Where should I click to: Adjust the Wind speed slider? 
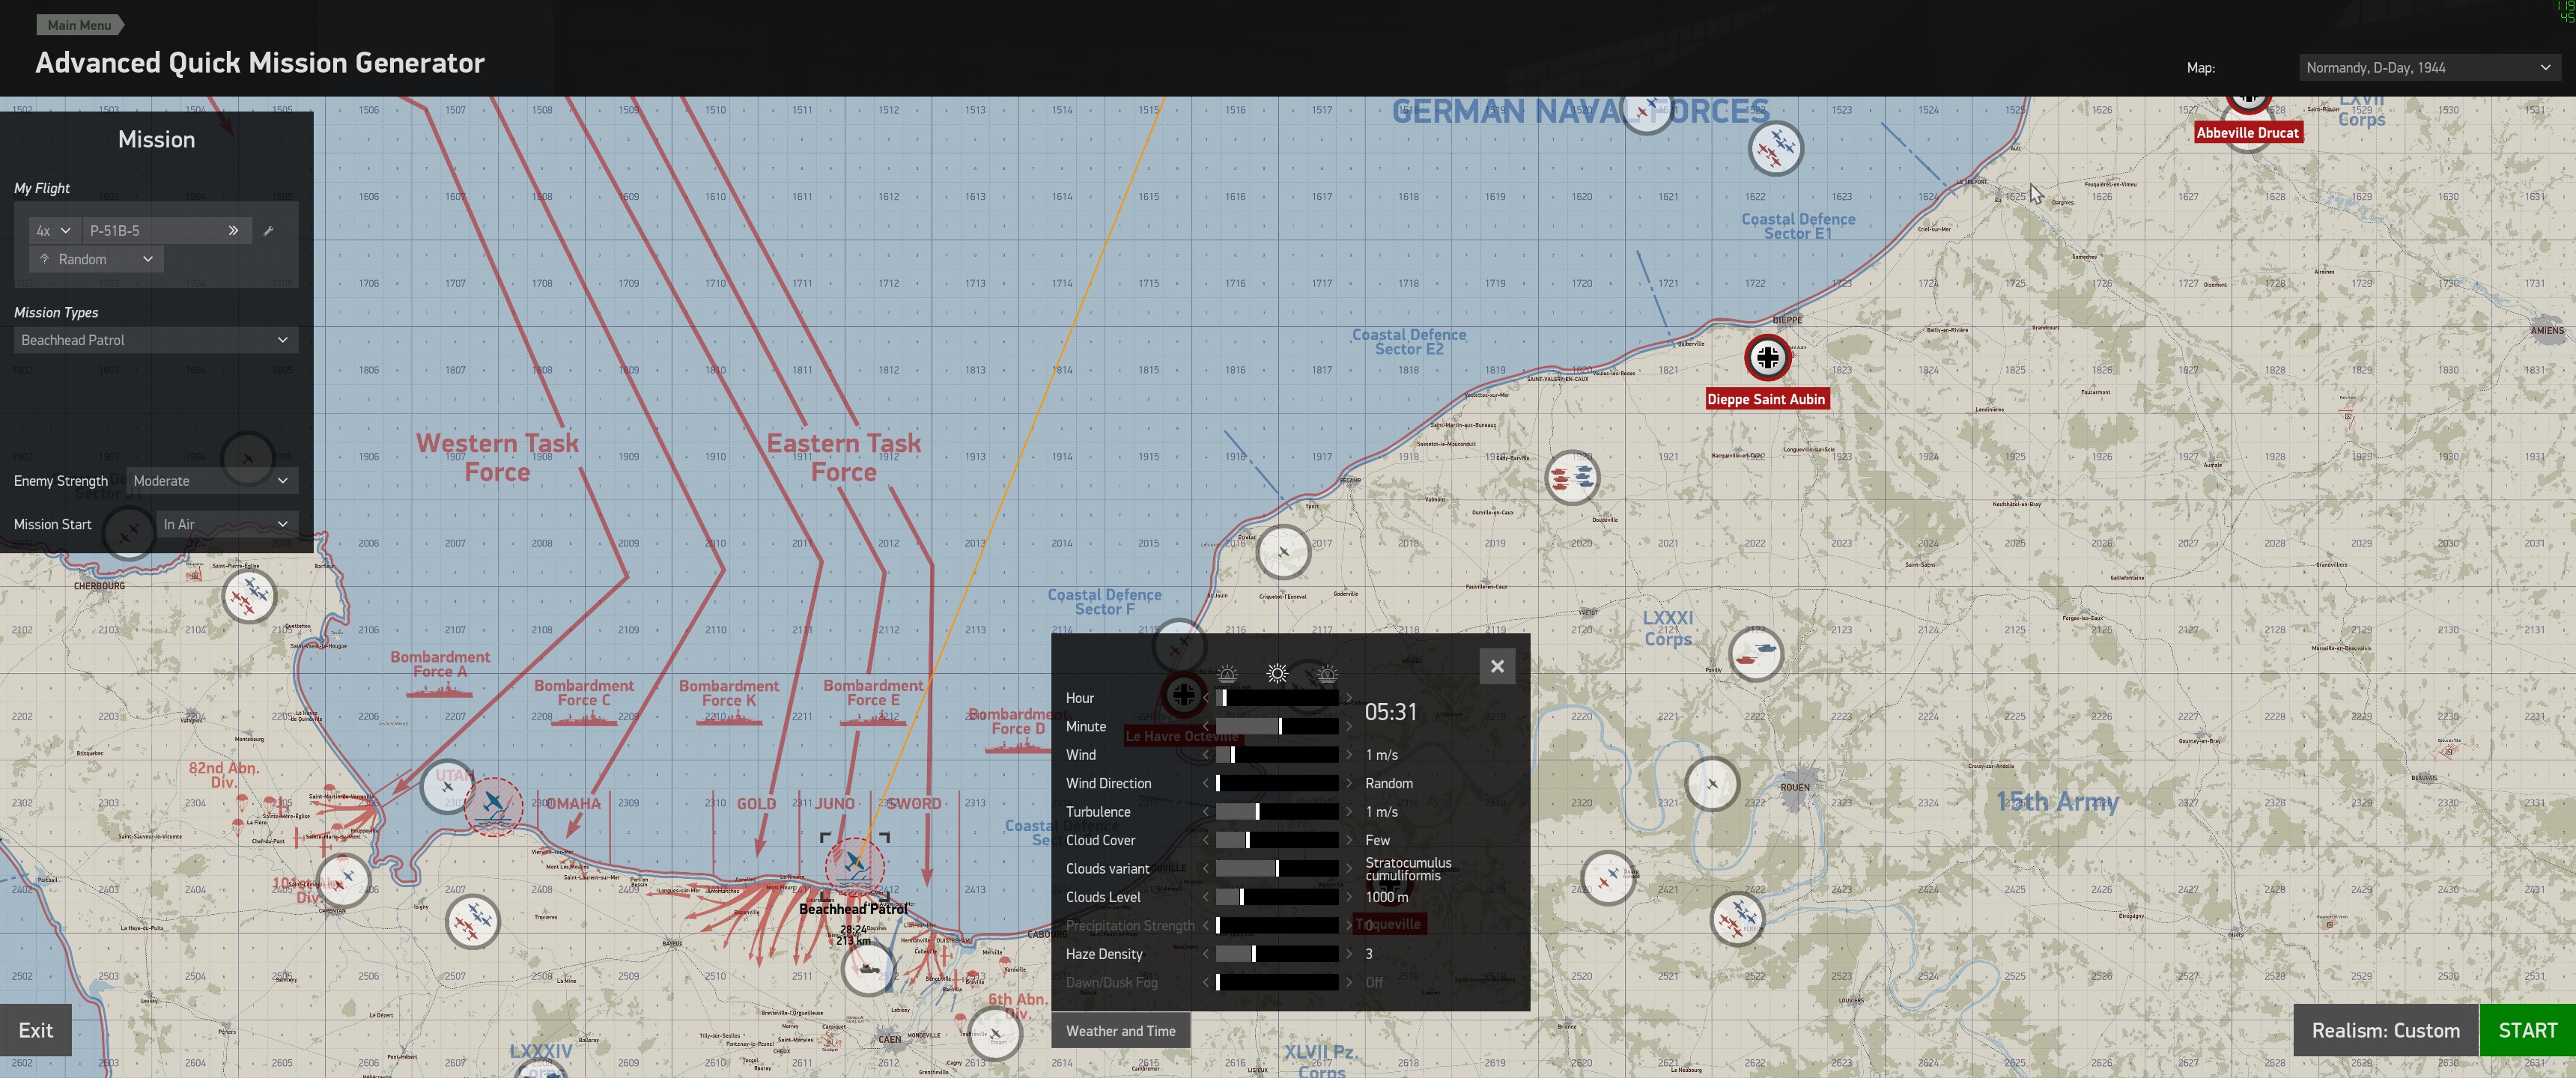click(x=1277, y=755)
